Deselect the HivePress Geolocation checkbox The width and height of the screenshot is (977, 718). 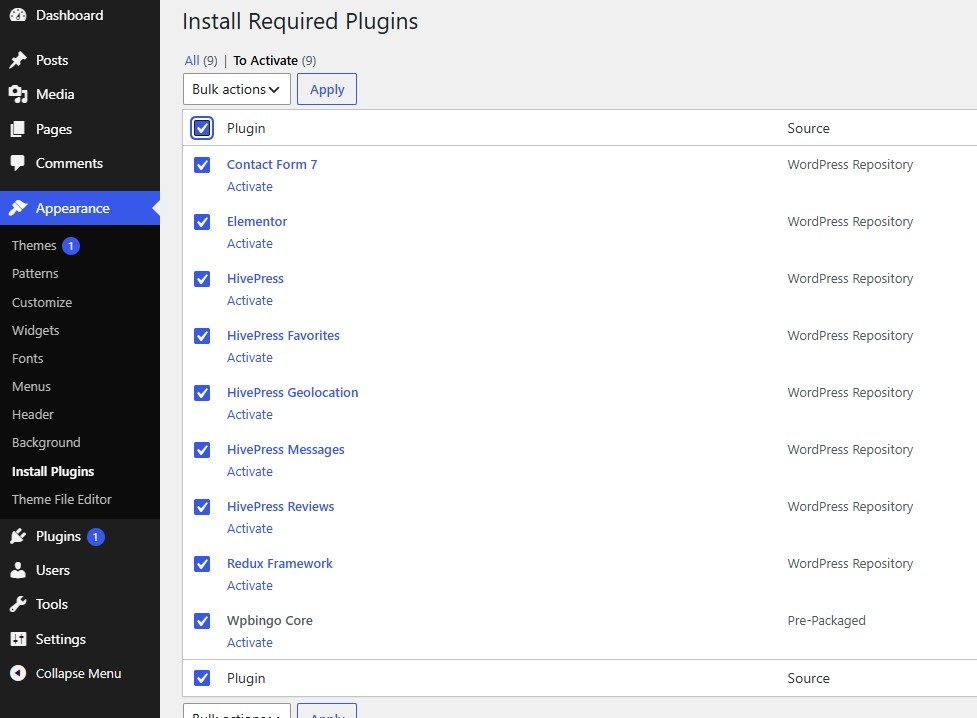click(x=202, y=393)
